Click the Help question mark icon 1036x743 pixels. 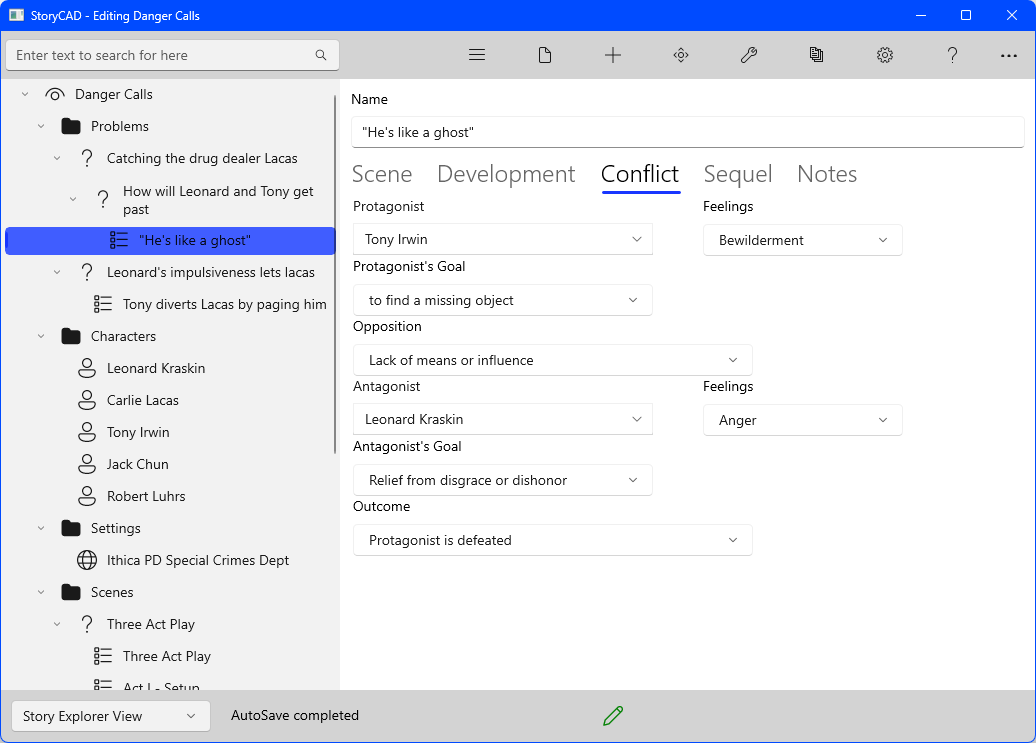click(x=953, y=55)
